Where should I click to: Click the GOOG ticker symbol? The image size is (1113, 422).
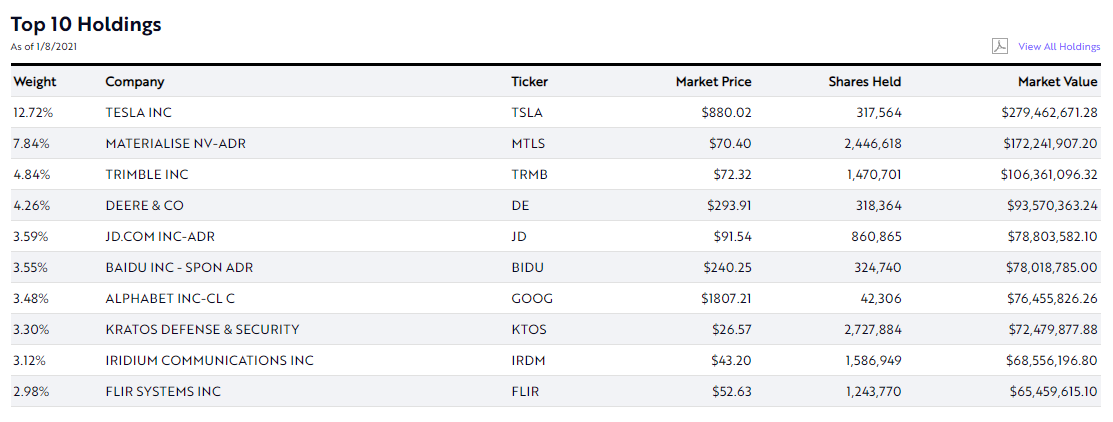coord(531,299)
